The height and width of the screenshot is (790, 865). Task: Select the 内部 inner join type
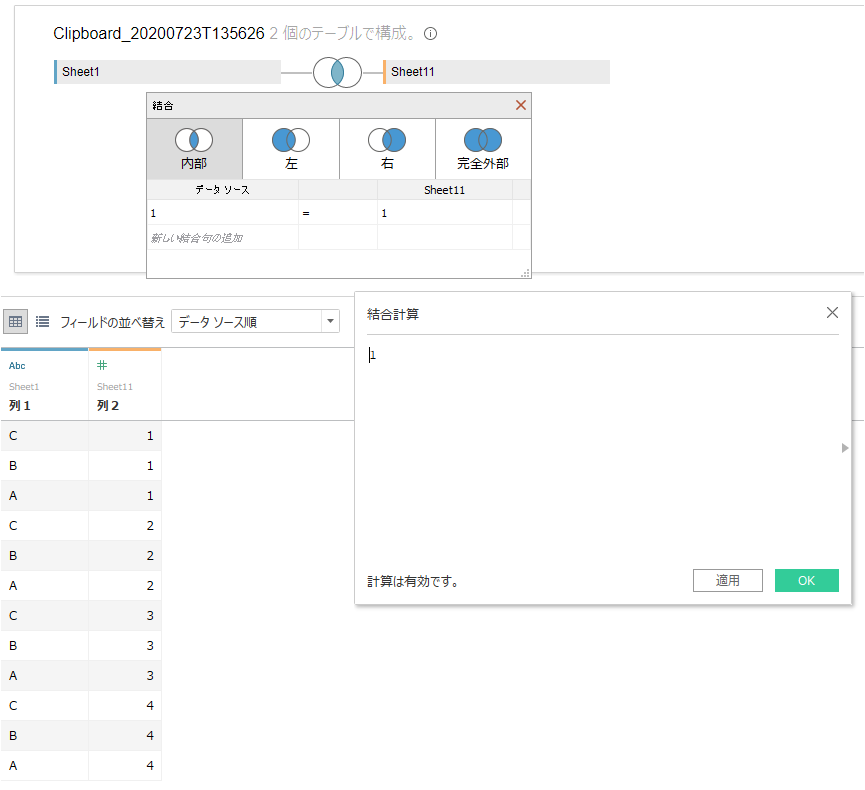coord(194,148)
